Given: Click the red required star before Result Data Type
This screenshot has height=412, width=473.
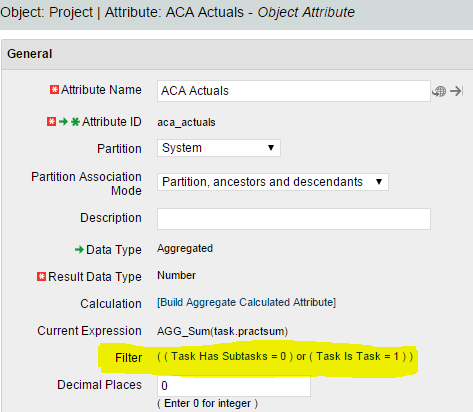Looking at the screenshot, I should pos(41,276).
